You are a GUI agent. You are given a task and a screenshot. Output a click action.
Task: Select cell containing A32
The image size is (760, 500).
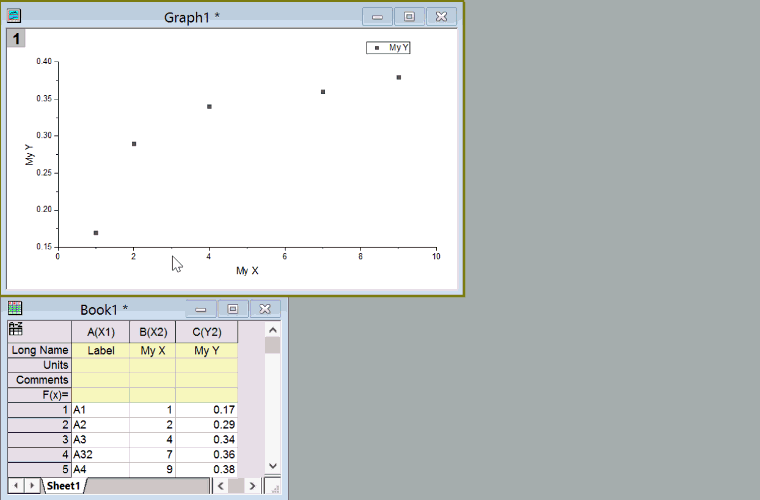pos(100,454)
